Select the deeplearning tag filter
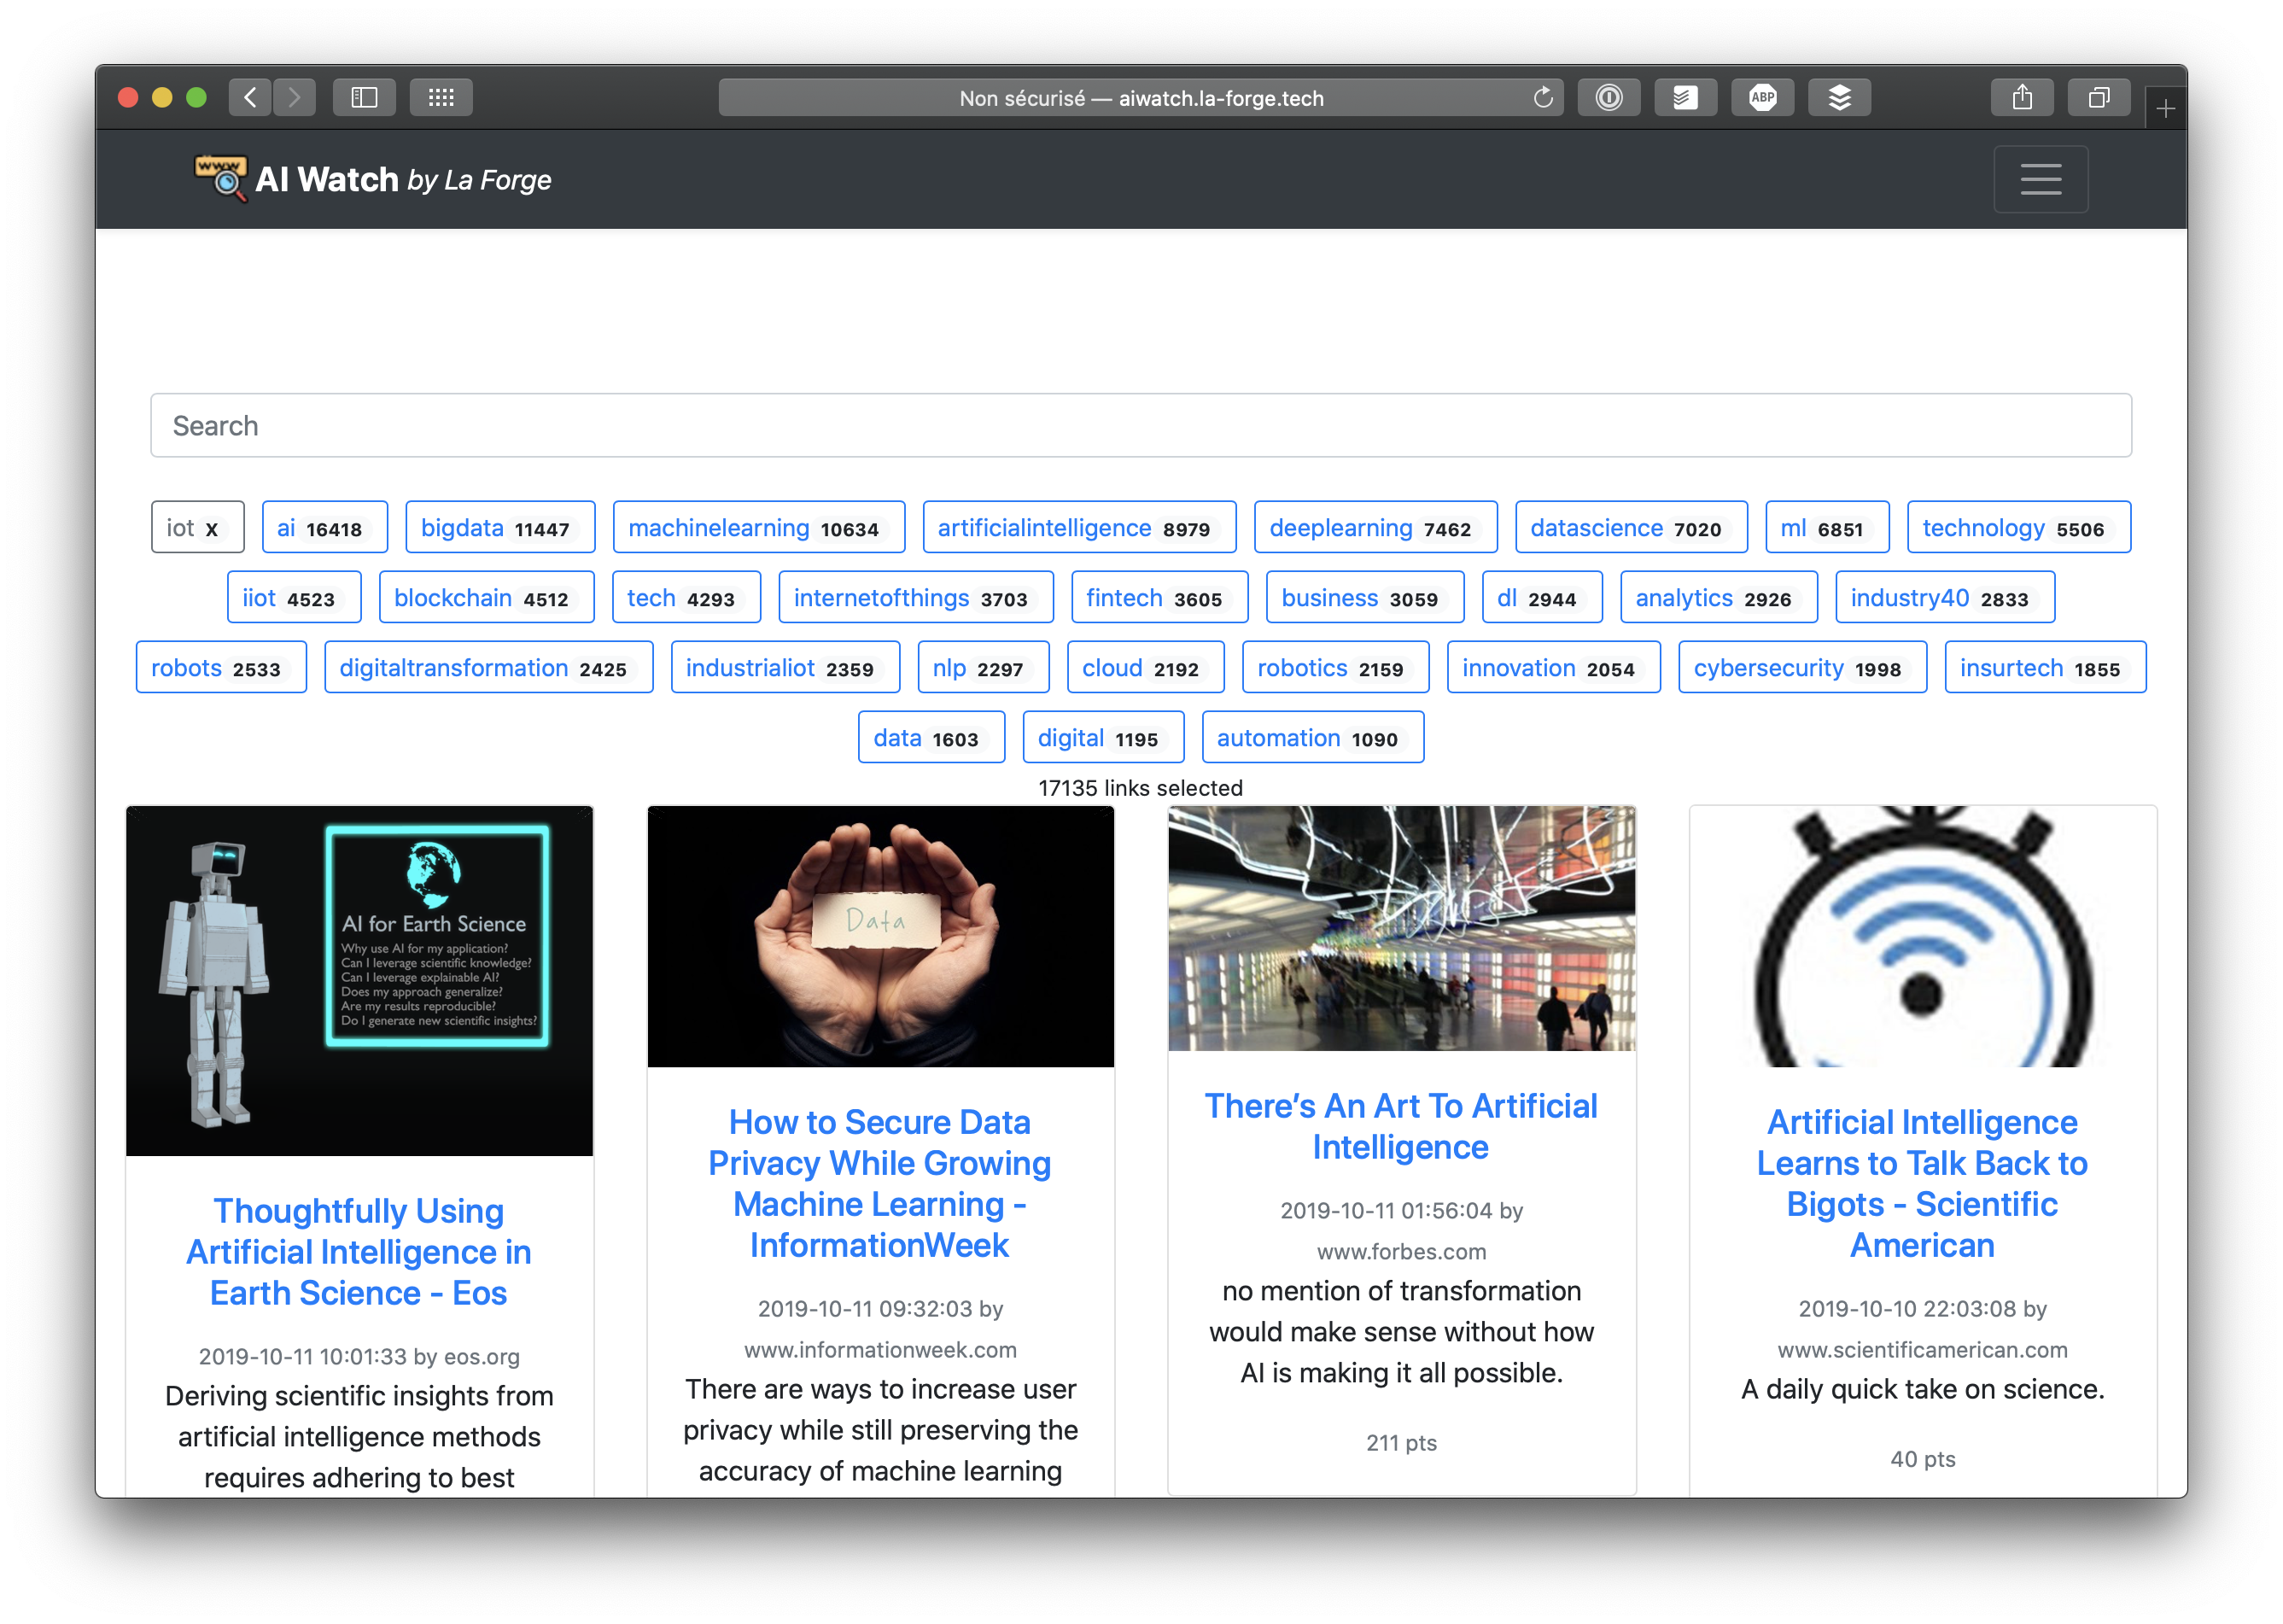2283x1624 pixels. (1375, 527)
